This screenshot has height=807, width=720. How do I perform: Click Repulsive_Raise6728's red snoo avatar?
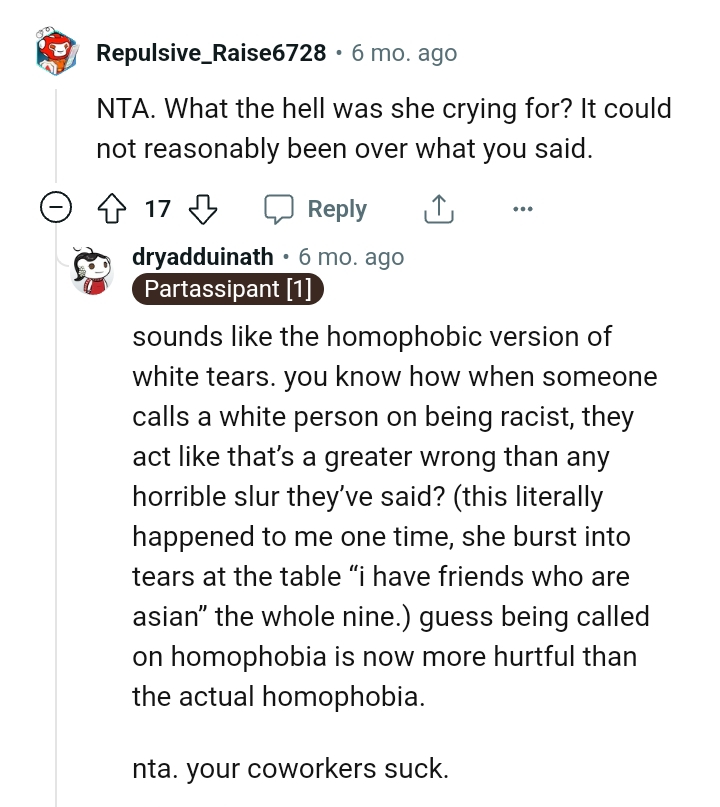pos(57,52)
